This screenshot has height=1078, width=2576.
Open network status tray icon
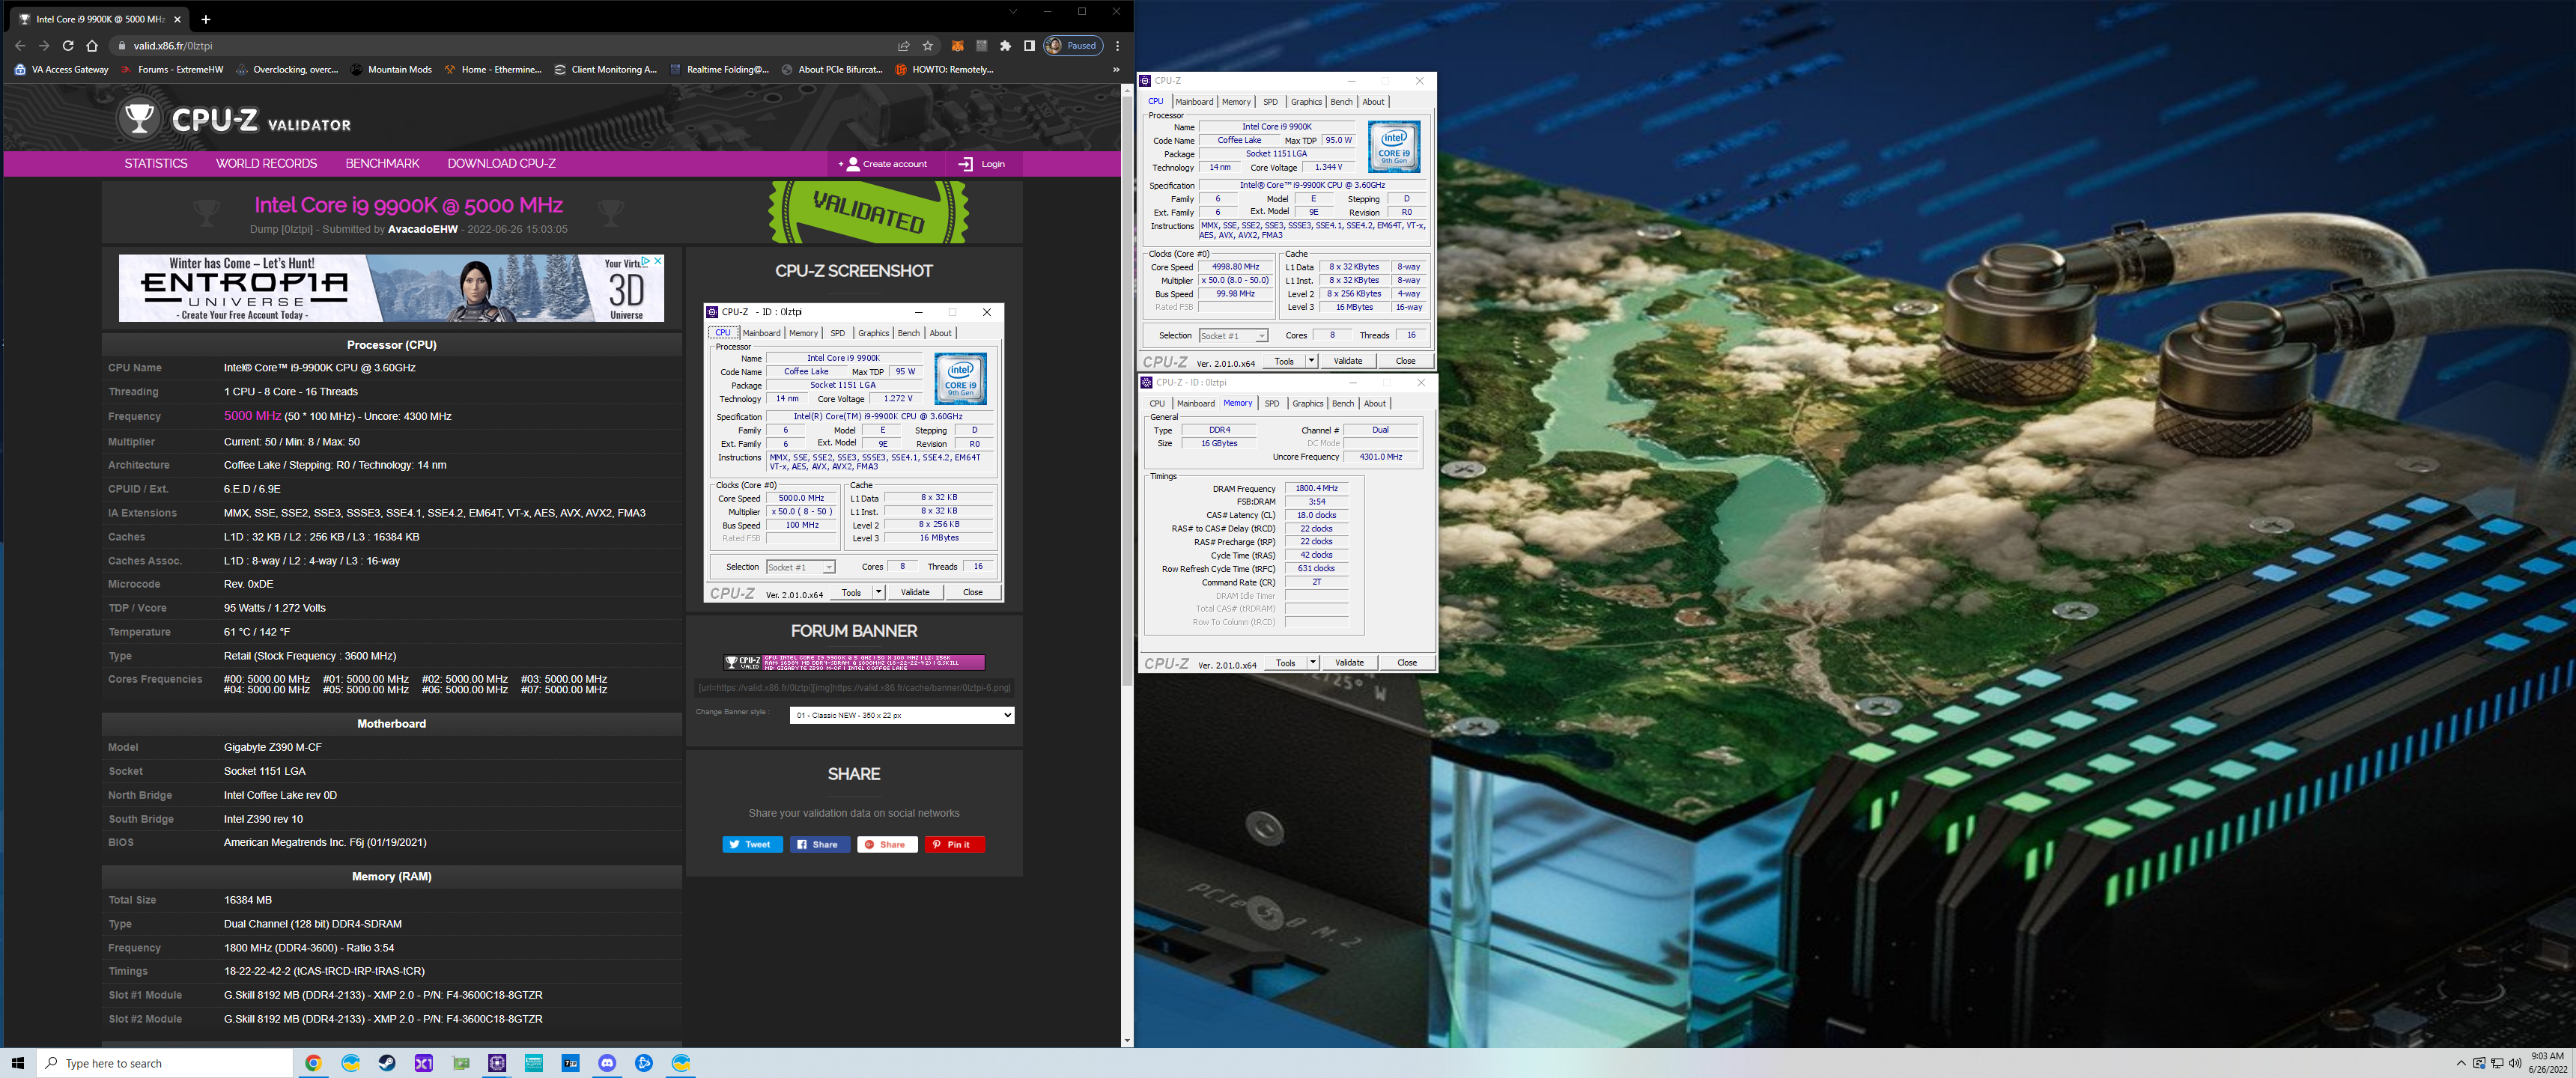pos(2497,1063)
